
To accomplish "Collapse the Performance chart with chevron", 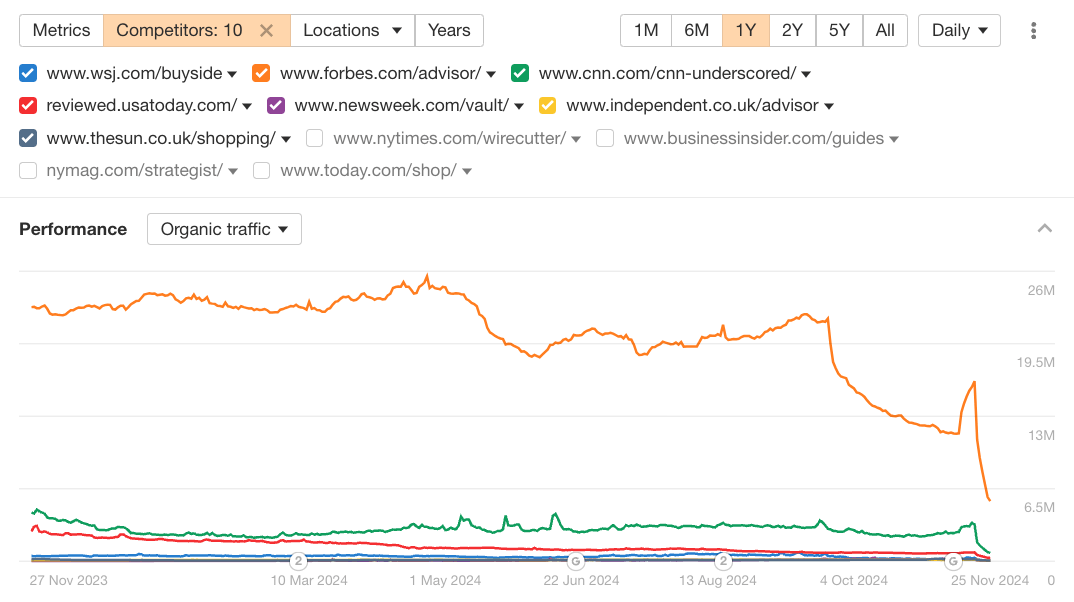I will pos(1045,229).
